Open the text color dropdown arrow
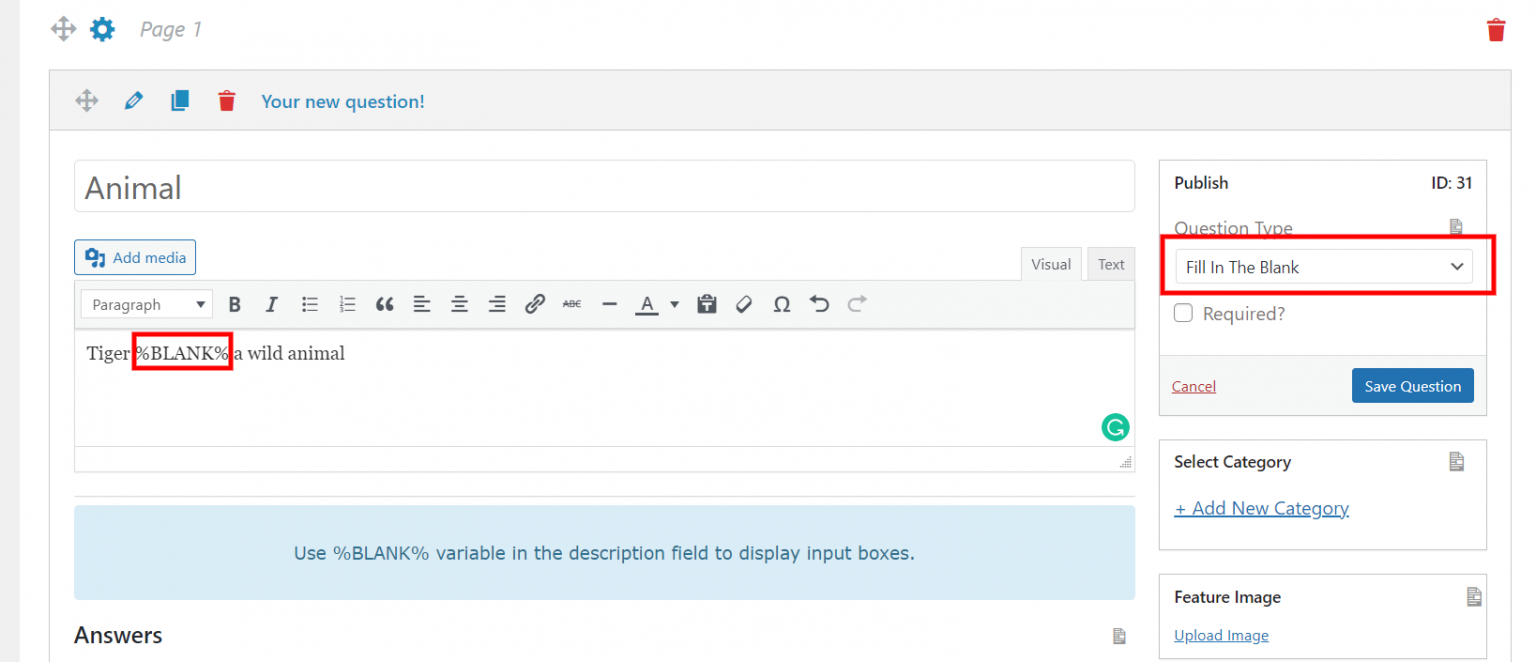The width and height of the screenshot is (1536, 662). [674, 304]
